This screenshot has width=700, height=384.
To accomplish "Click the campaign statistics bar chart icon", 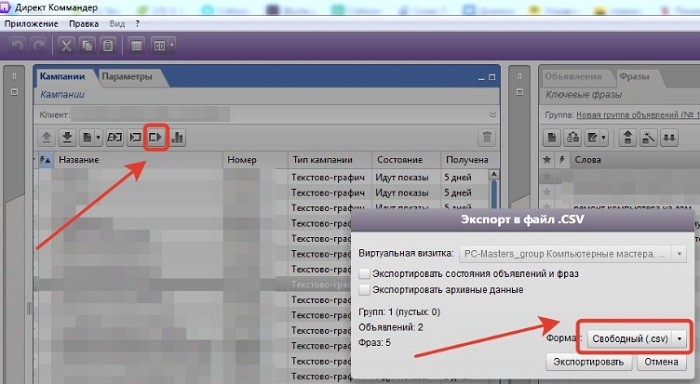I will (x=178, y=137).
